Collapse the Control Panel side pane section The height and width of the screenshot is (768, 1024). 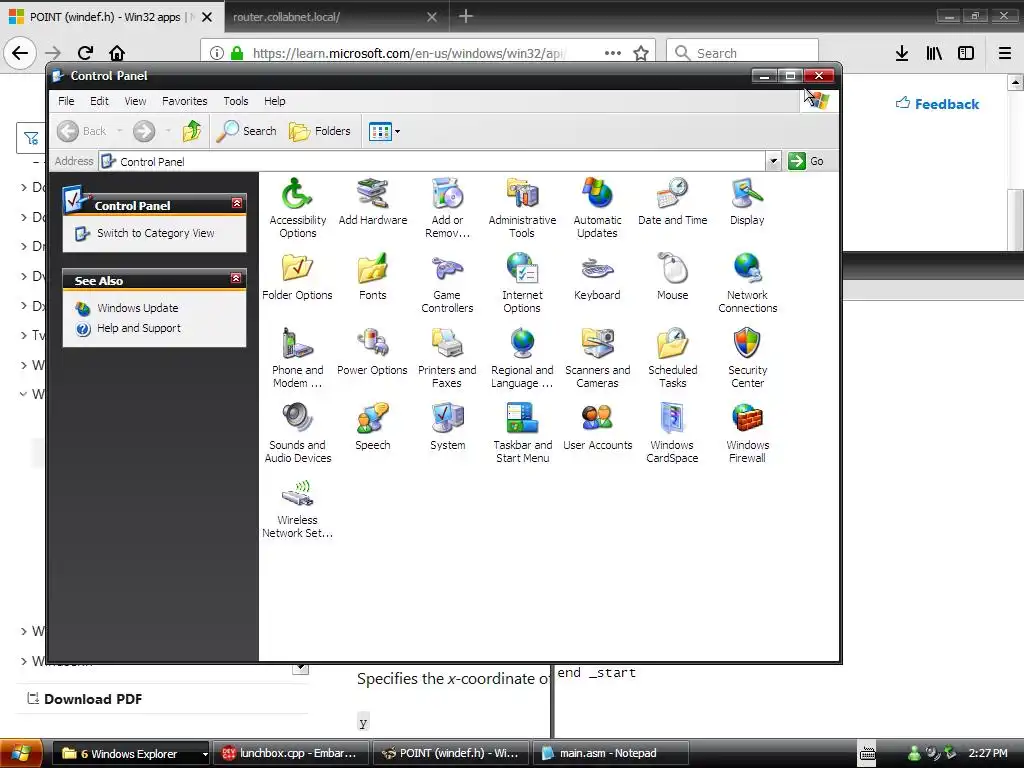(x=237, y=204)
